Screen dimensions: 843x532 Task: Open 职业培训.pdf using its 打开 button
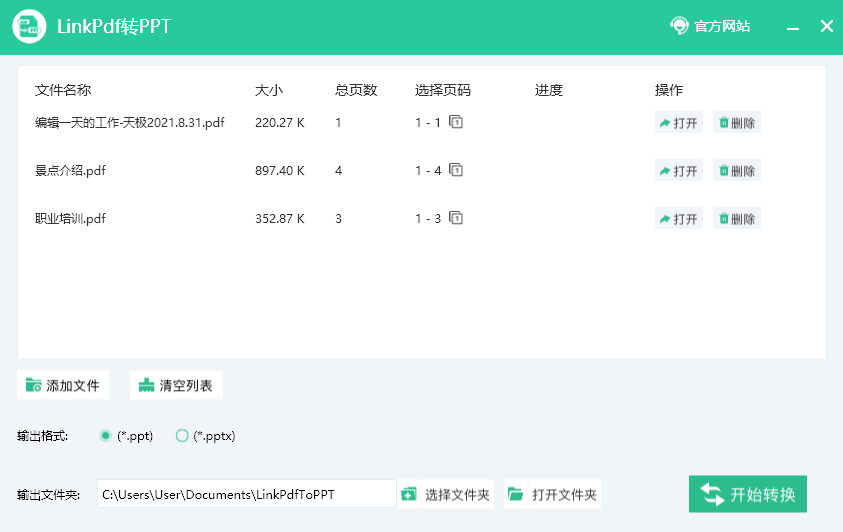(678, 219)
